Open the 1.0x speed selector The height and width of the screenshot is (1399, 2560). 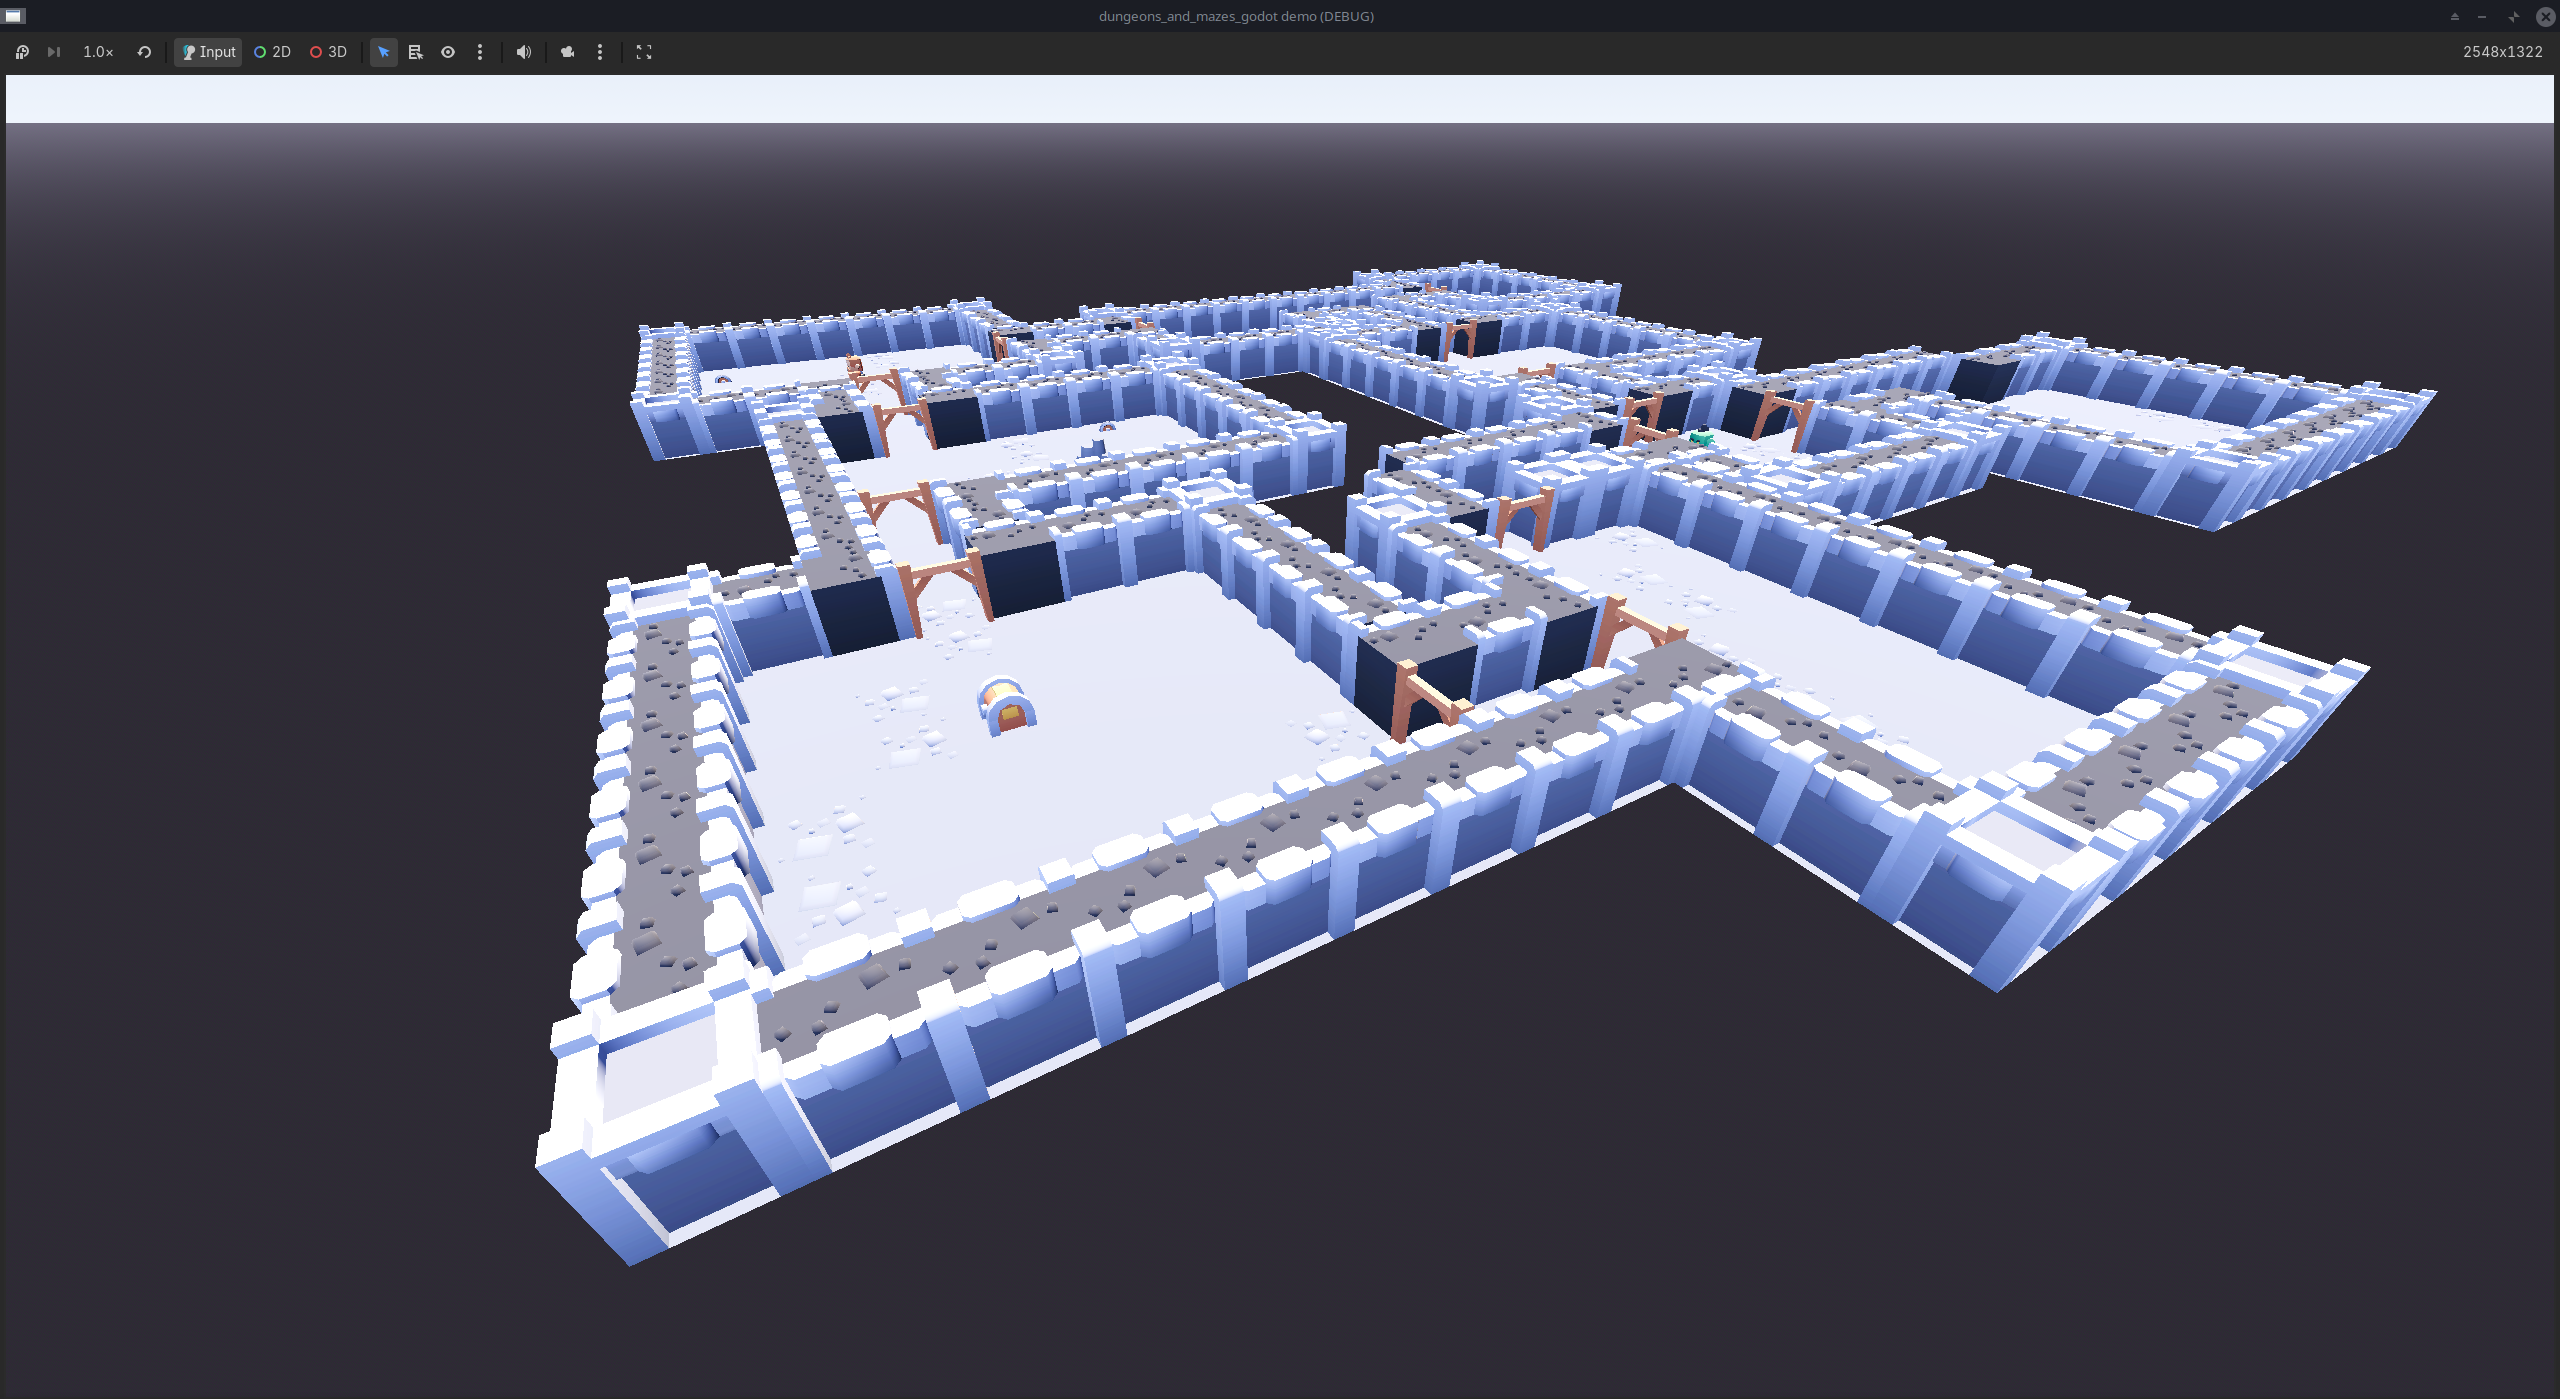coord(97,52)
